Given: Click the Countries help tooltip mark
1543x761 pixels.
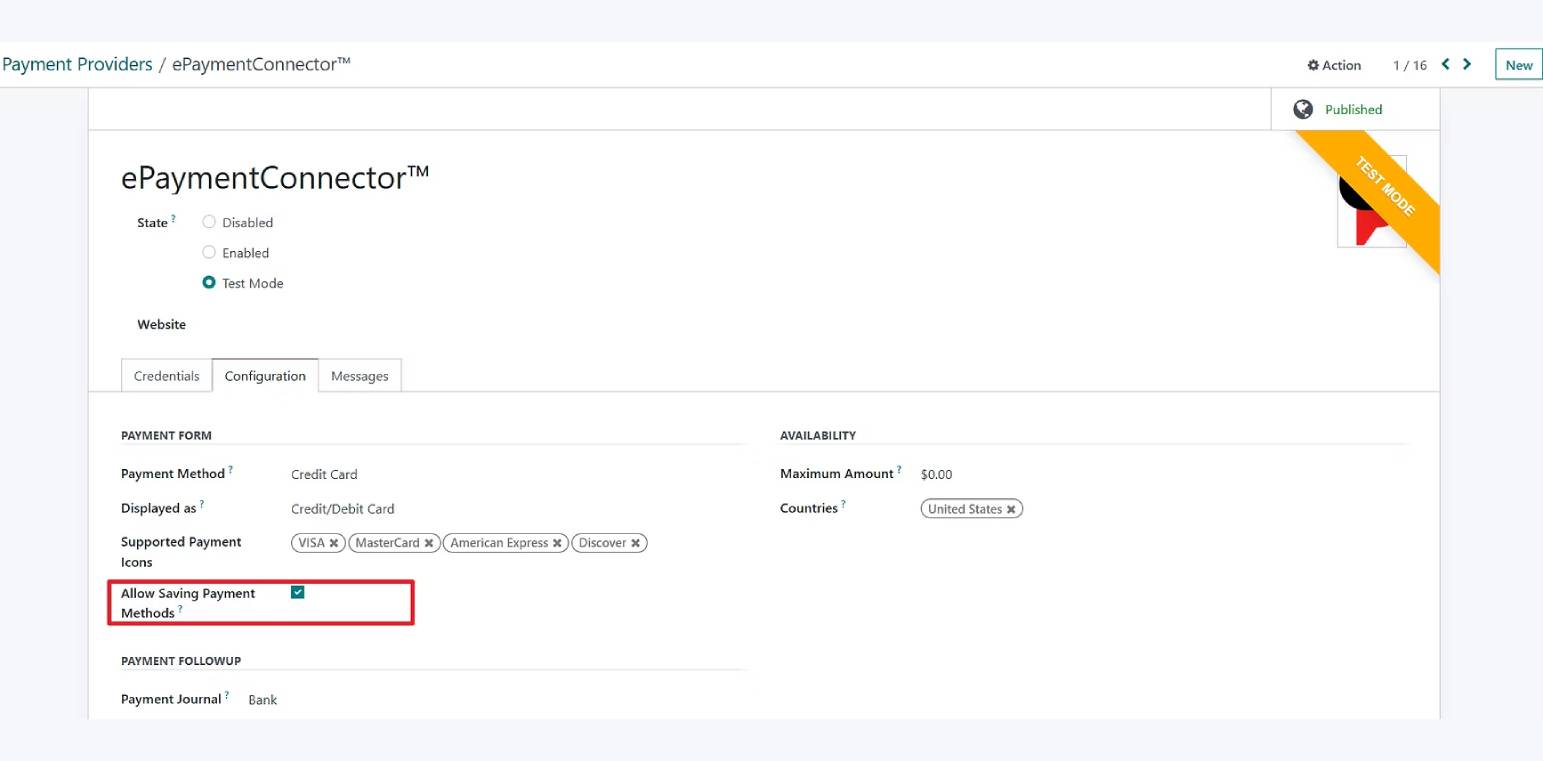Looking at the screenshot, I should 843,505.
